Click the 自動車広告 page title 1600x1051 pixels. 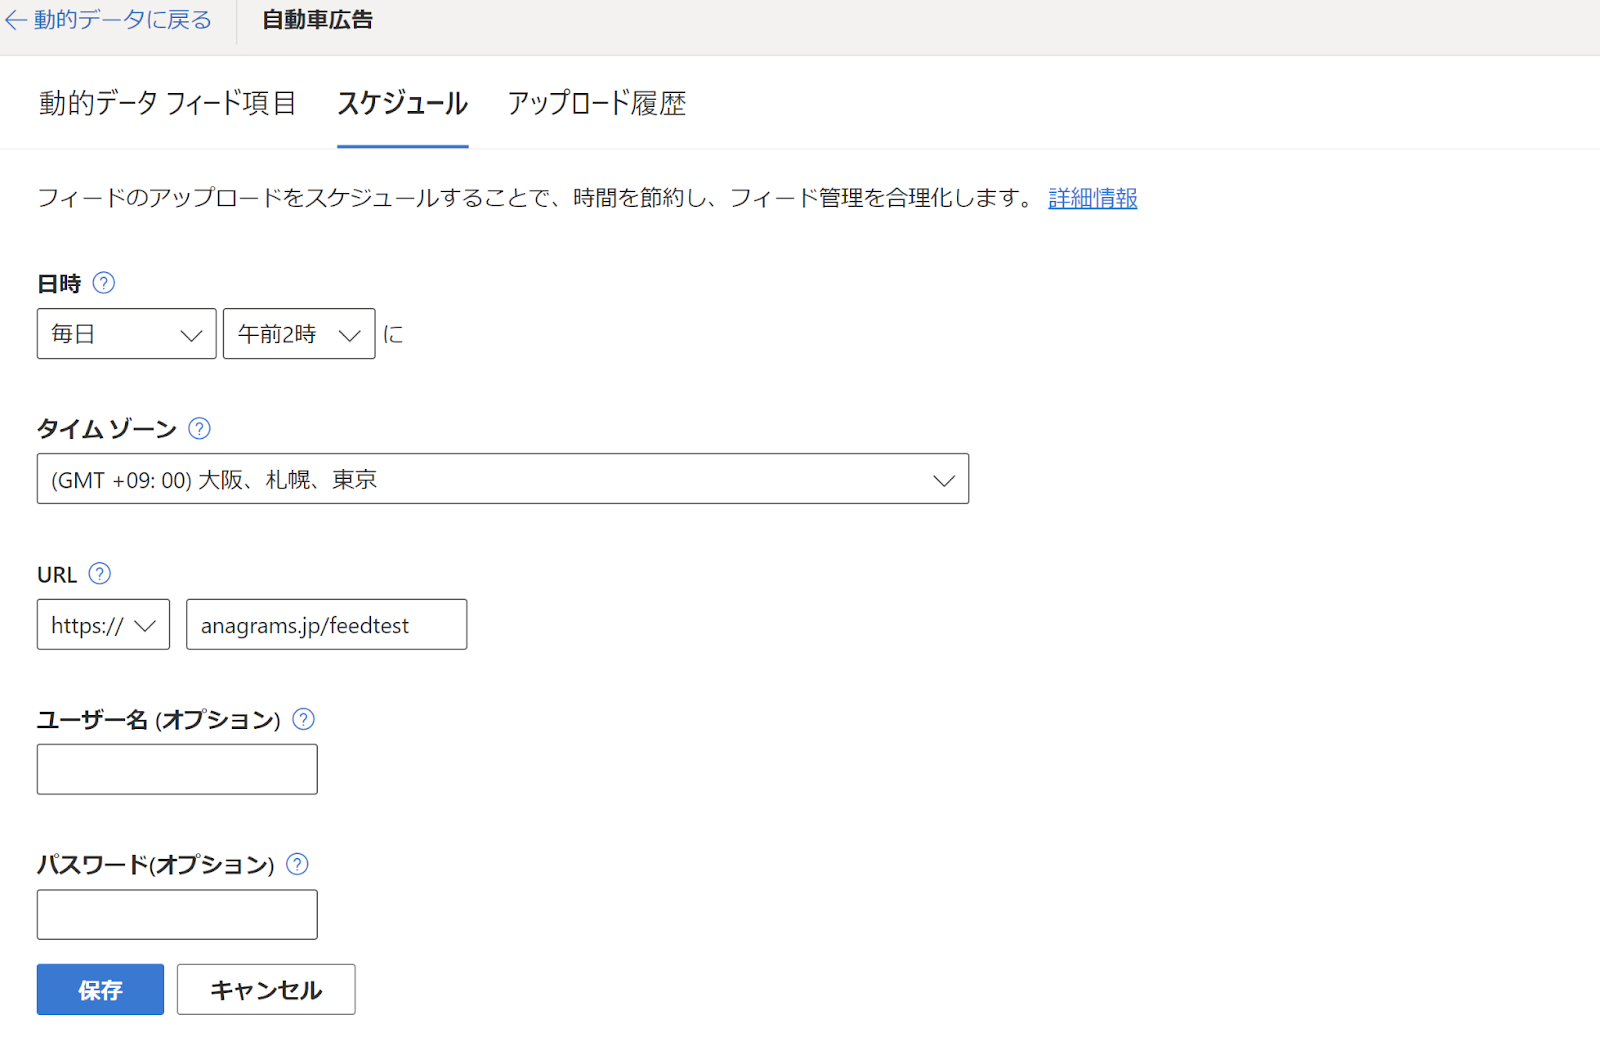click(x=317, y=20)
